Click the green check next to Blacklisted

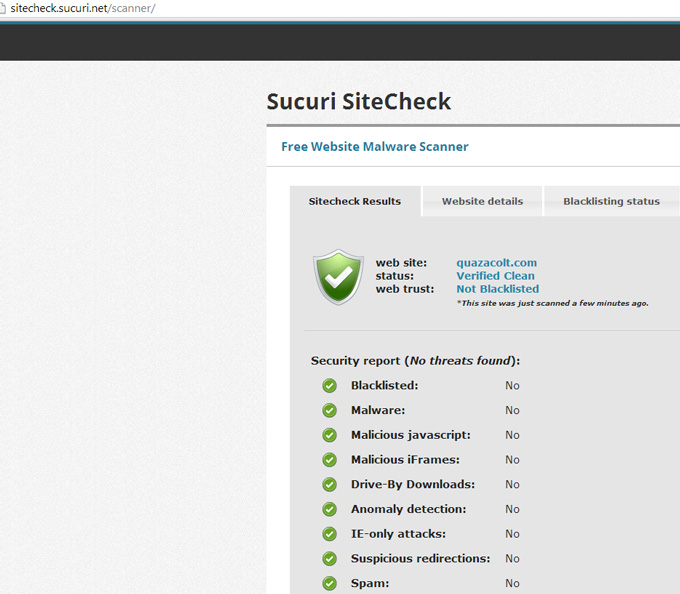point(330,385)
